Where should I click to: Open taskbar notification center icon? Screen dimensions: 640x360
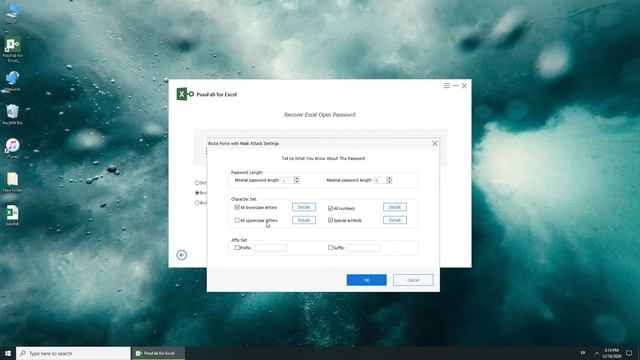click(x=629, y=353)
